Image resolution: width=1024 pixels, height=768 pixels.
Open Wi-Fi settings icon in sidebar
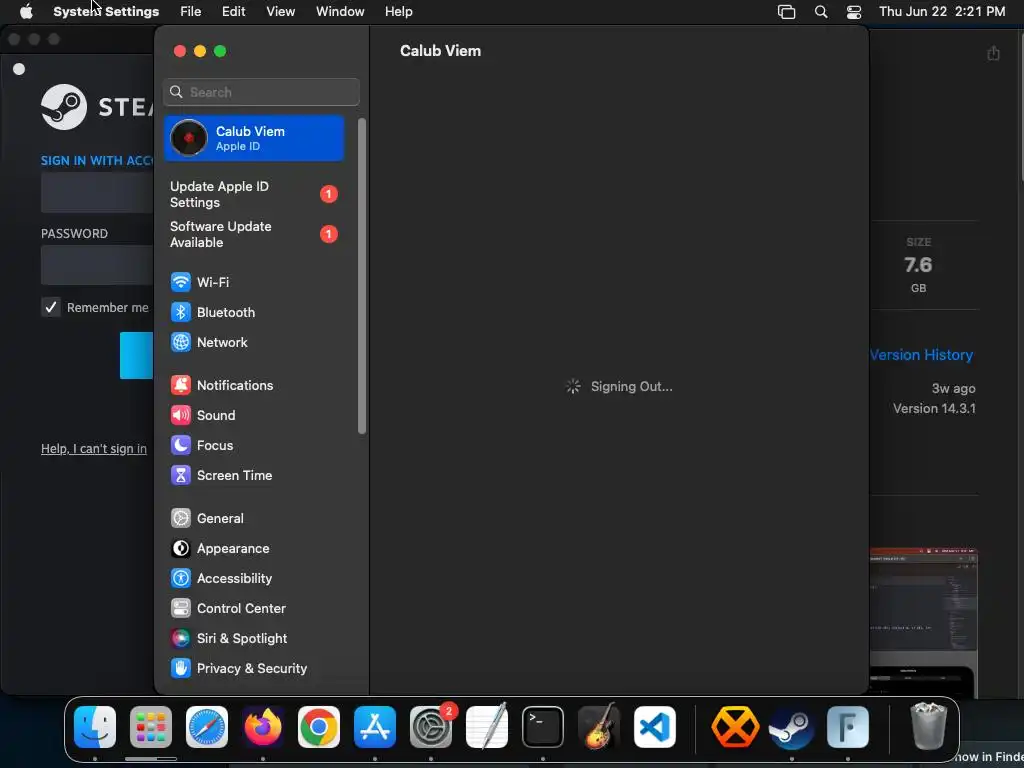(x=180, y=282)
